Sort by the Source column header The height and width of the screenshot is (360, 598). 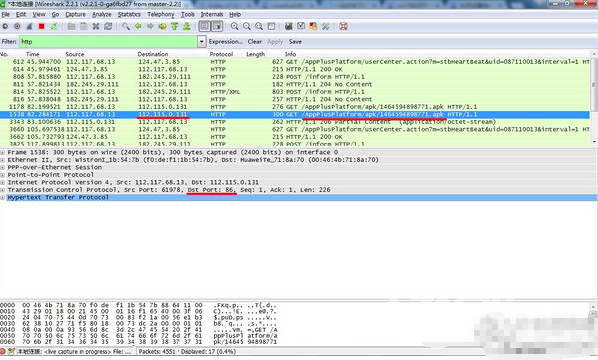[x=75, y=54]
